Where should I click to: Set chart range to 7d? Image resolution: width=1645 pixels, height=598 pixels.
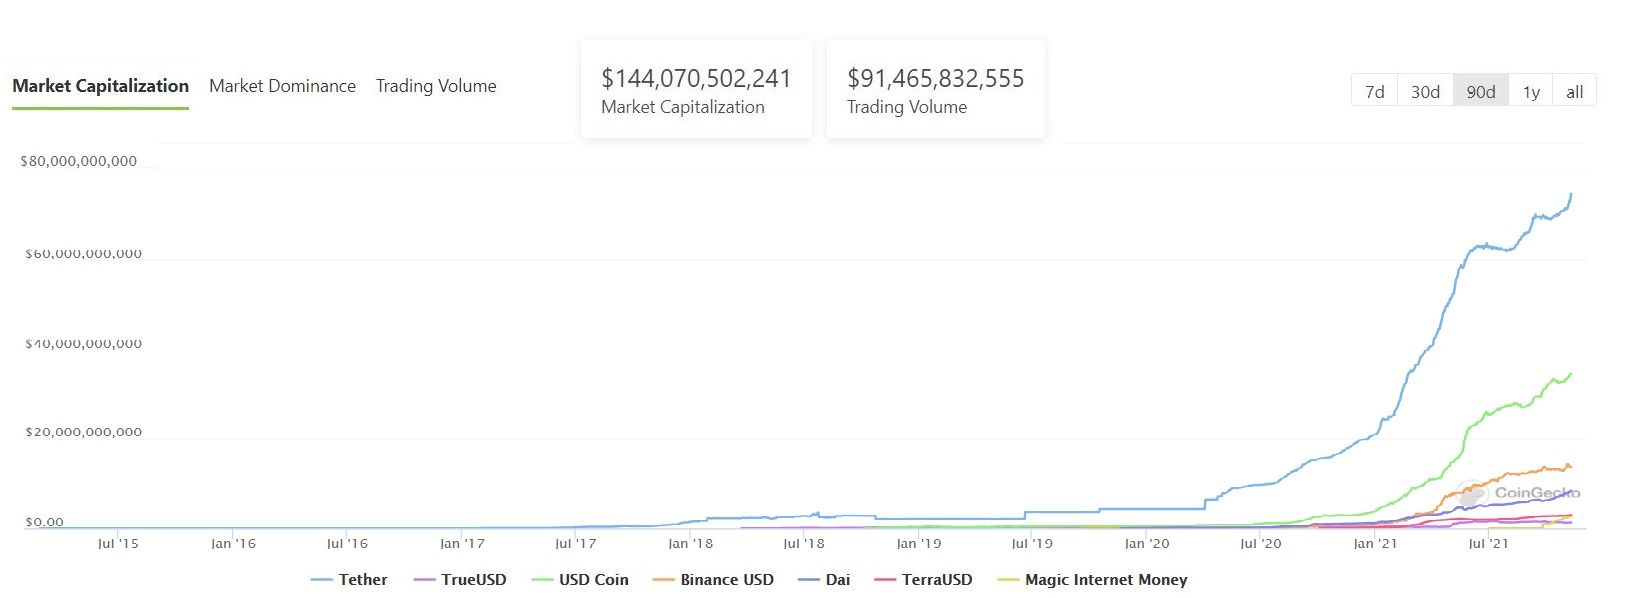coord(1374,91)
